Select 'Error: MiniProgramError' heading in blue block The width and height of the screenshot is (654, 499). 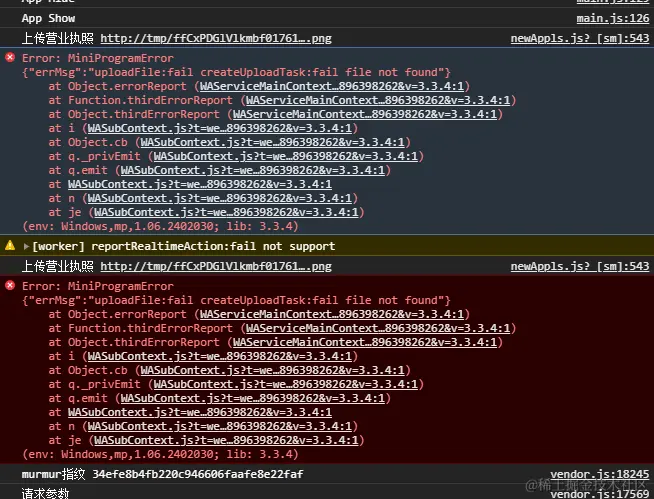pyautogui.click(x=98, y=58)
